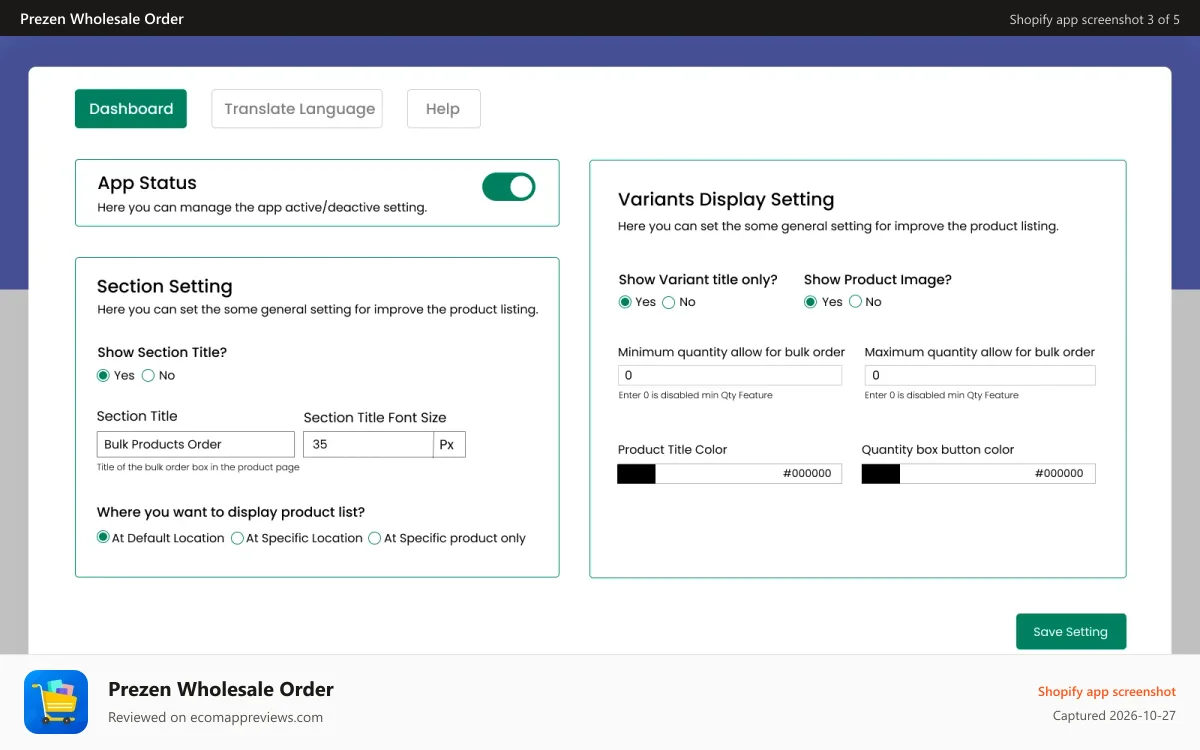
Task: Choose At Specific product only option
Action: coord(375,538)
